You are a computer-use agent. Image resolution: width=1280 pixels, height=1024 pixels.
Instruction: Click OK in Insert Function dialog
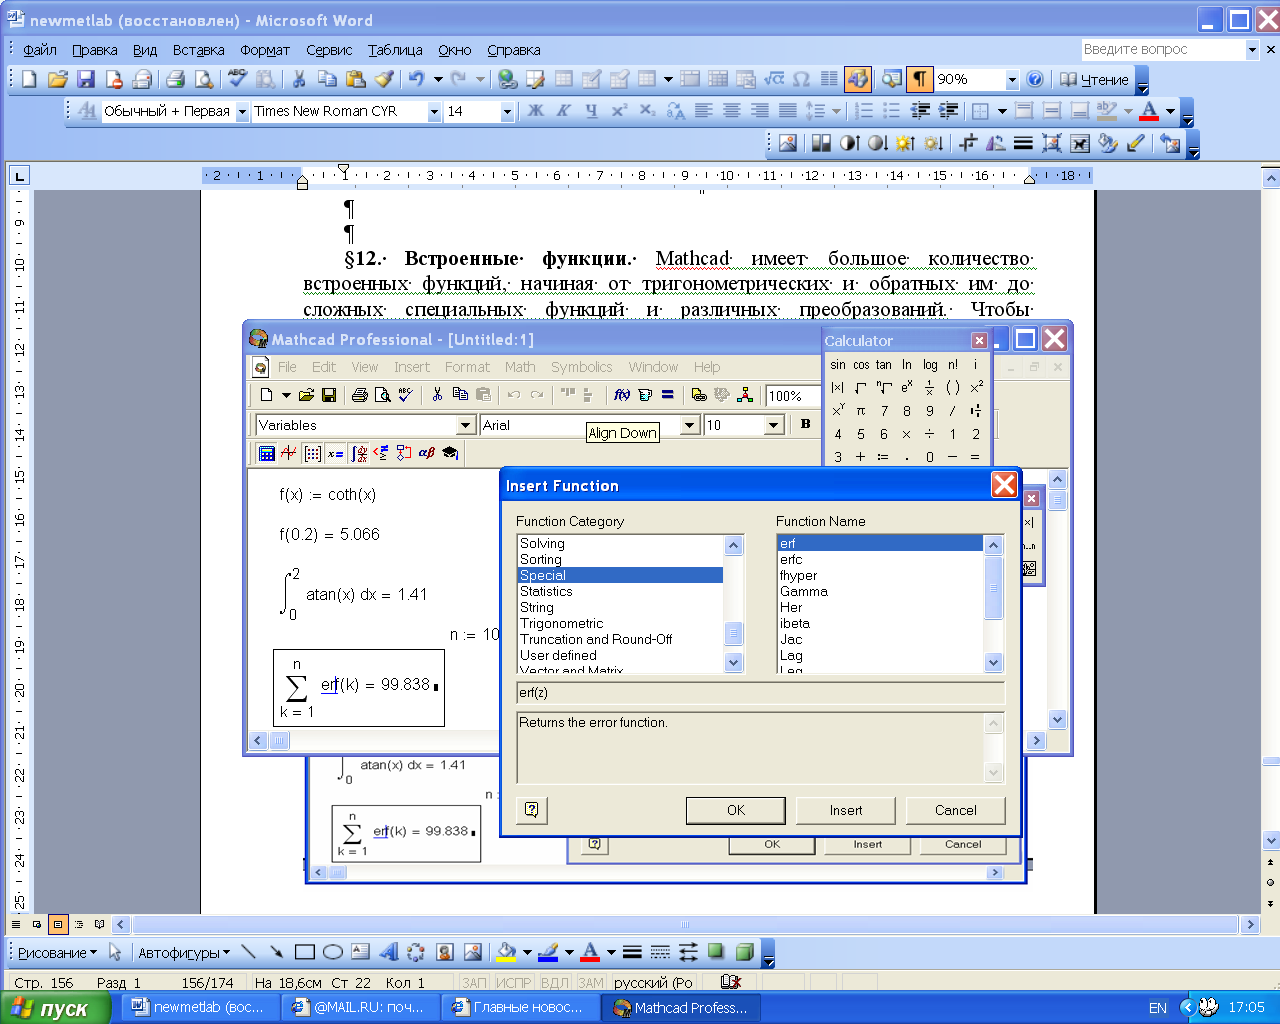point(736,810)
